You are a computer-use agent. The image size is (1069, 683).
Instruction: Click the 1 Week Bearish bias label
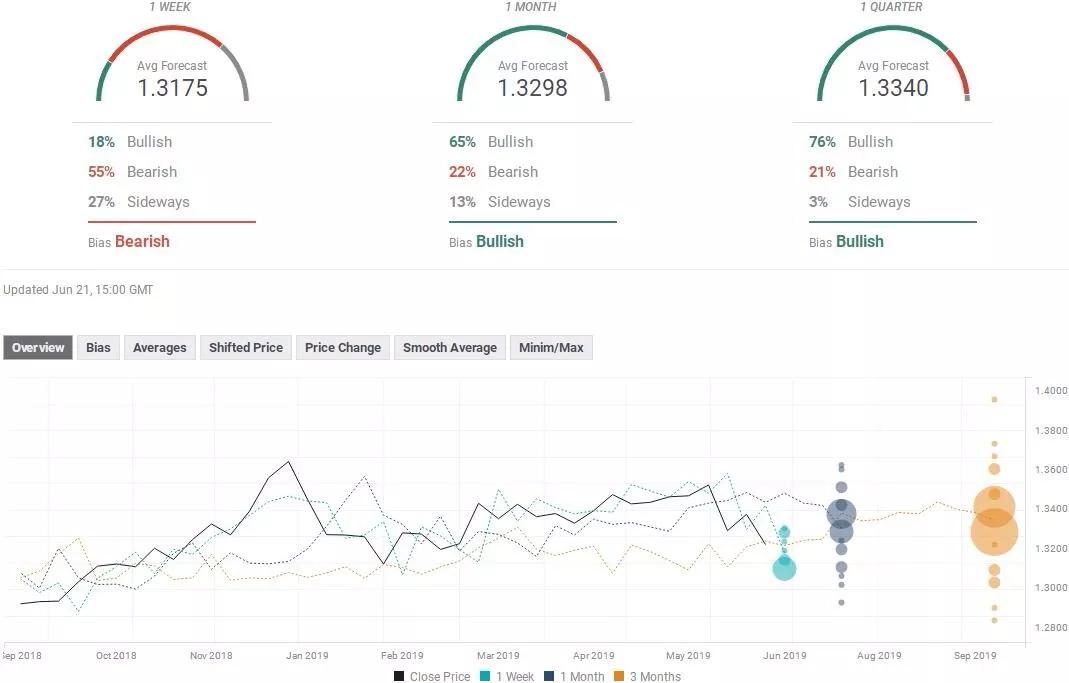pos(142,241)
